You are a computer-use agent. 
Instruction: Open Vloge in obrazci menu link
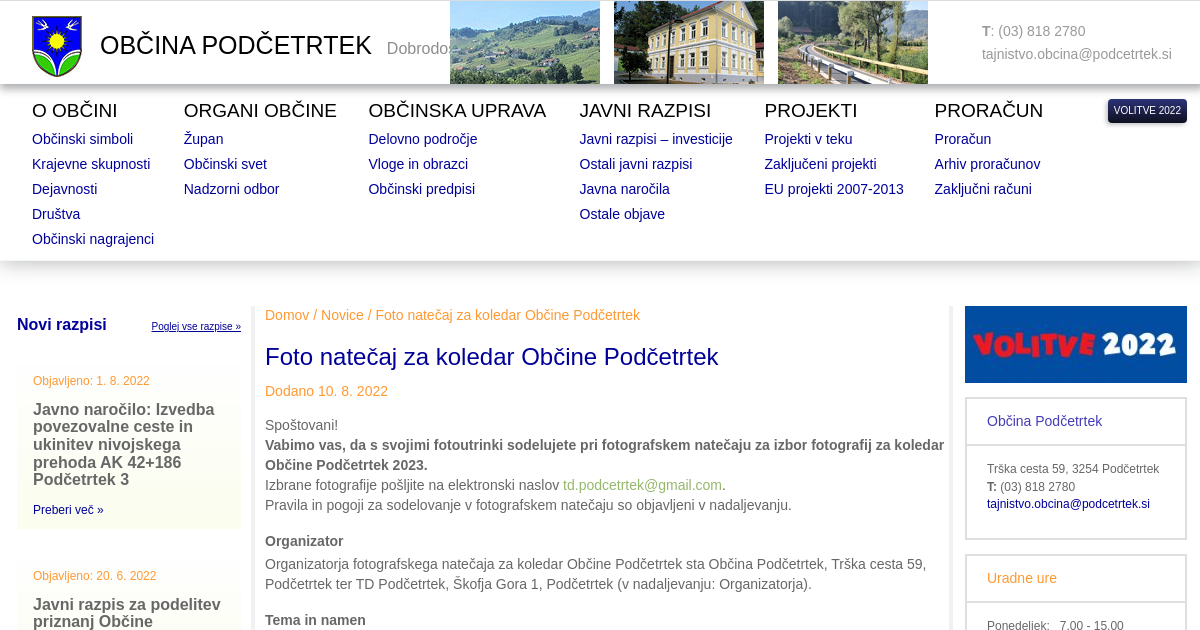[418, 164]
